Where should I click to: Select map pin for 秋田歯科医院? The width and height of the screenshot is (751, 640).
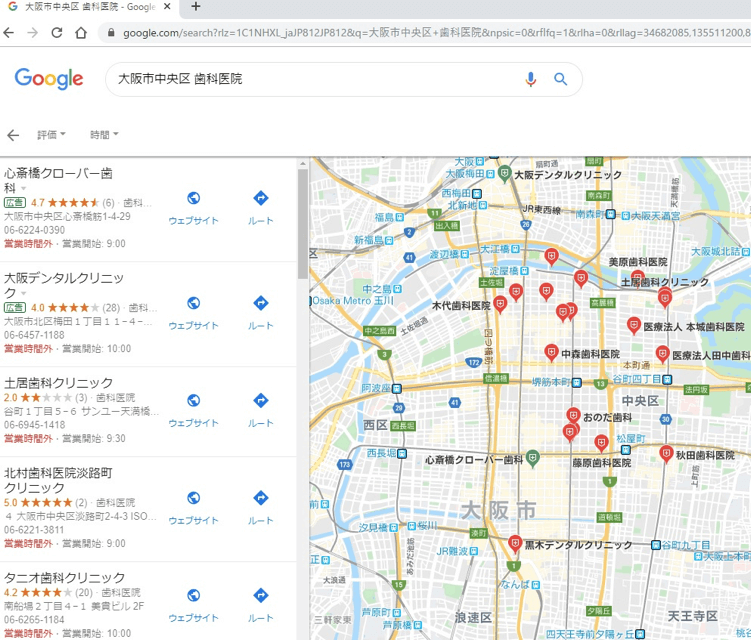[666, 454]
